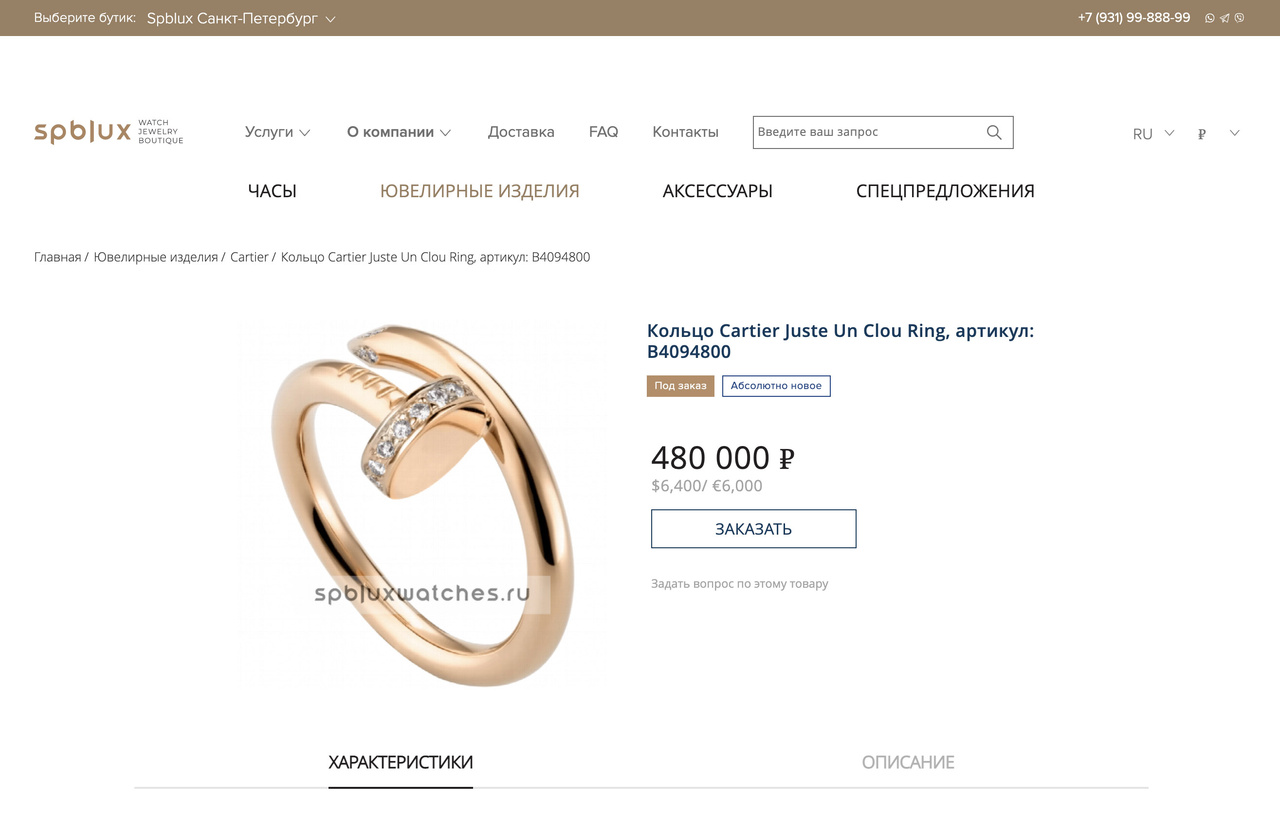Switch to the Описание tab
The image size is (1280, 819).
(x=908, y=762)
